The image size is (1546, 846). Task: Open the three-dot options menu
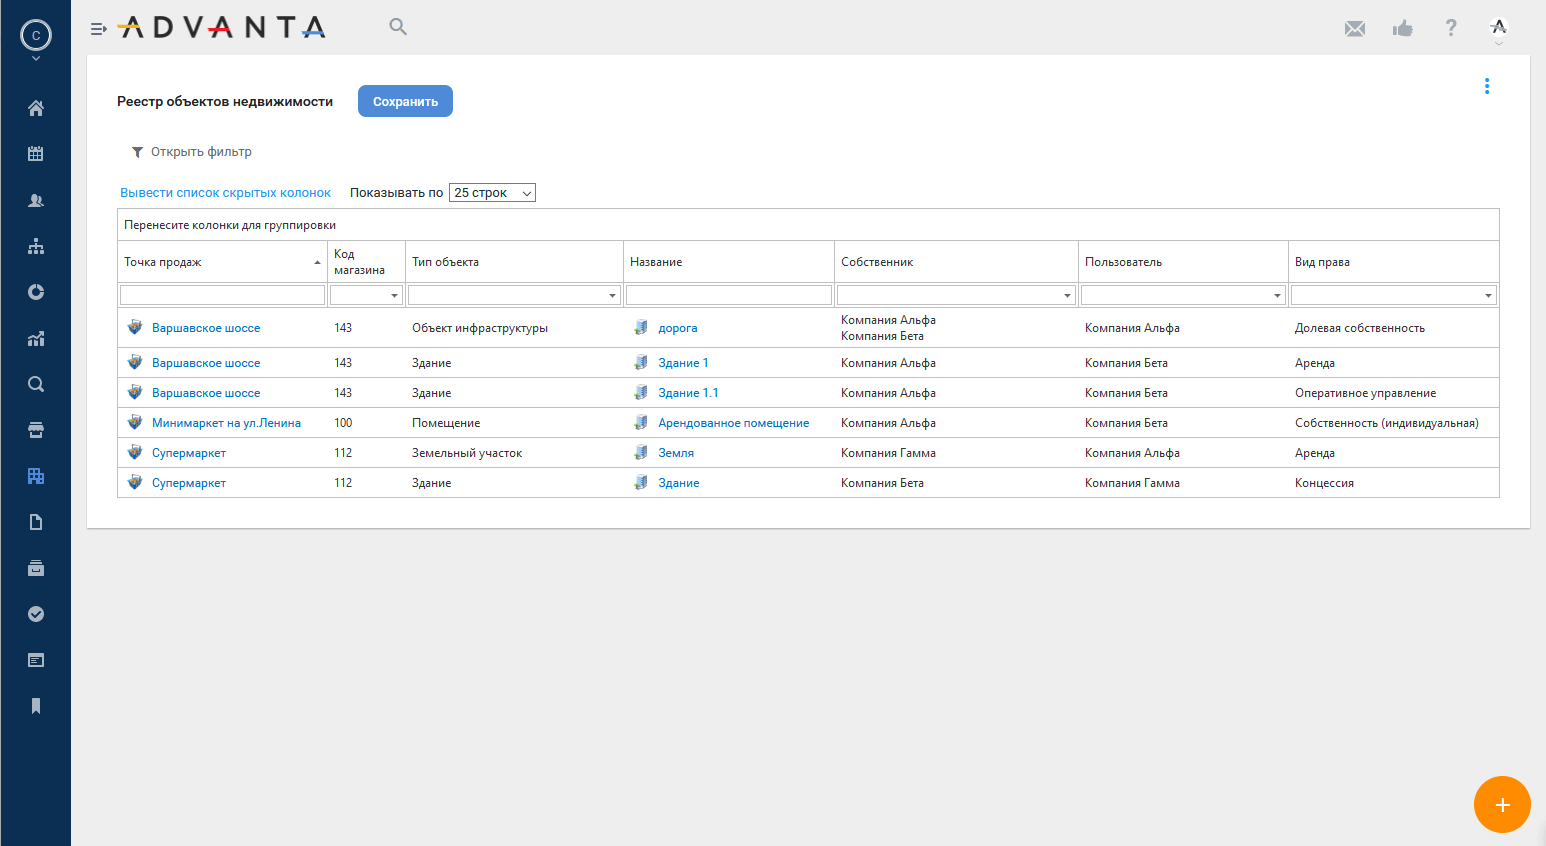[x=1487, y=86]
